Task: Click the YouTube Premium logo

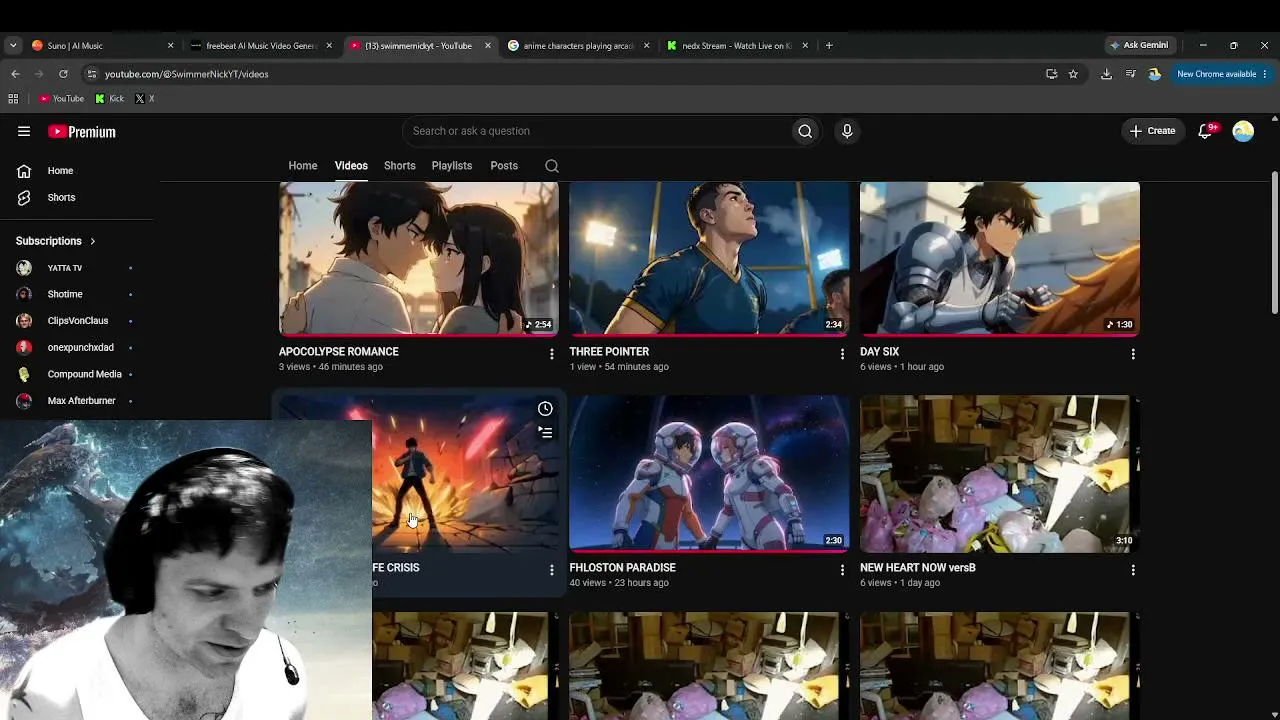Action: click(x=82, y=131)
